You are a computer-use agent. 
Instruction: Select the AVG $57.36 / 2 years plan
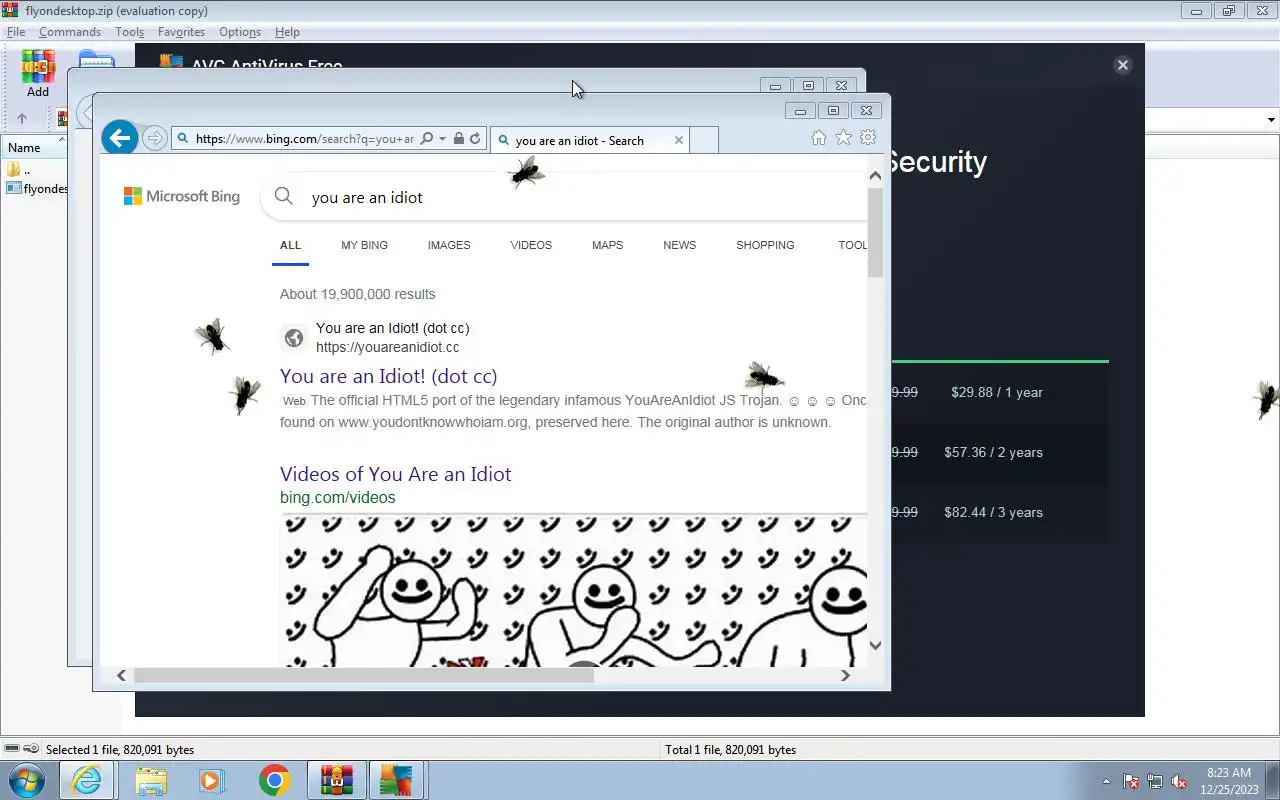point(993,452)
